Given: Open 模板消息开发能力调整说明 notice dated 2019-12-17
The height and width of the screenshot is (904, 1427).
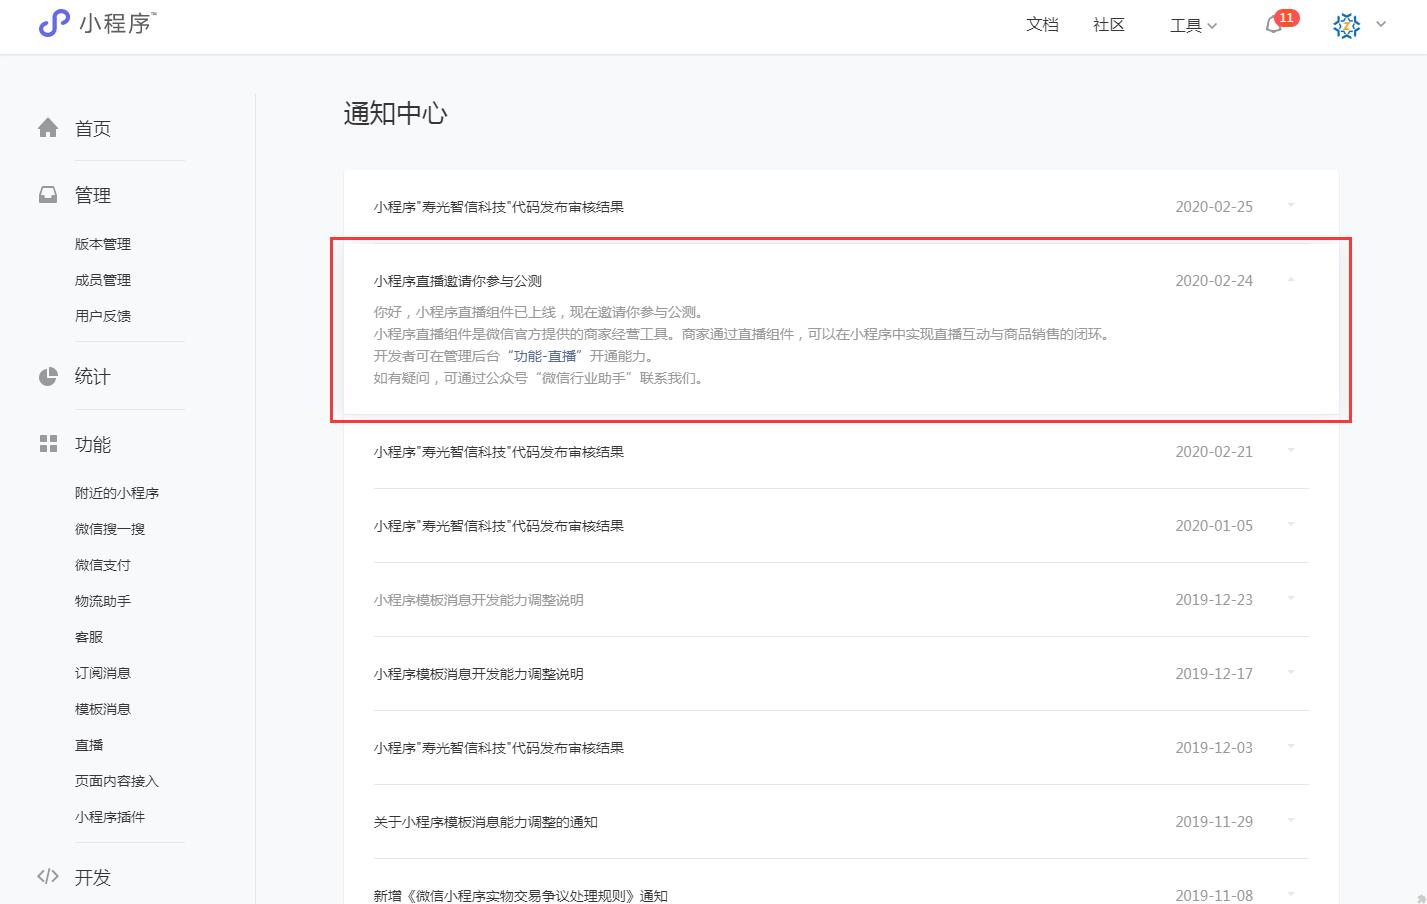Looking at the screenshot, I should point(479,674).
